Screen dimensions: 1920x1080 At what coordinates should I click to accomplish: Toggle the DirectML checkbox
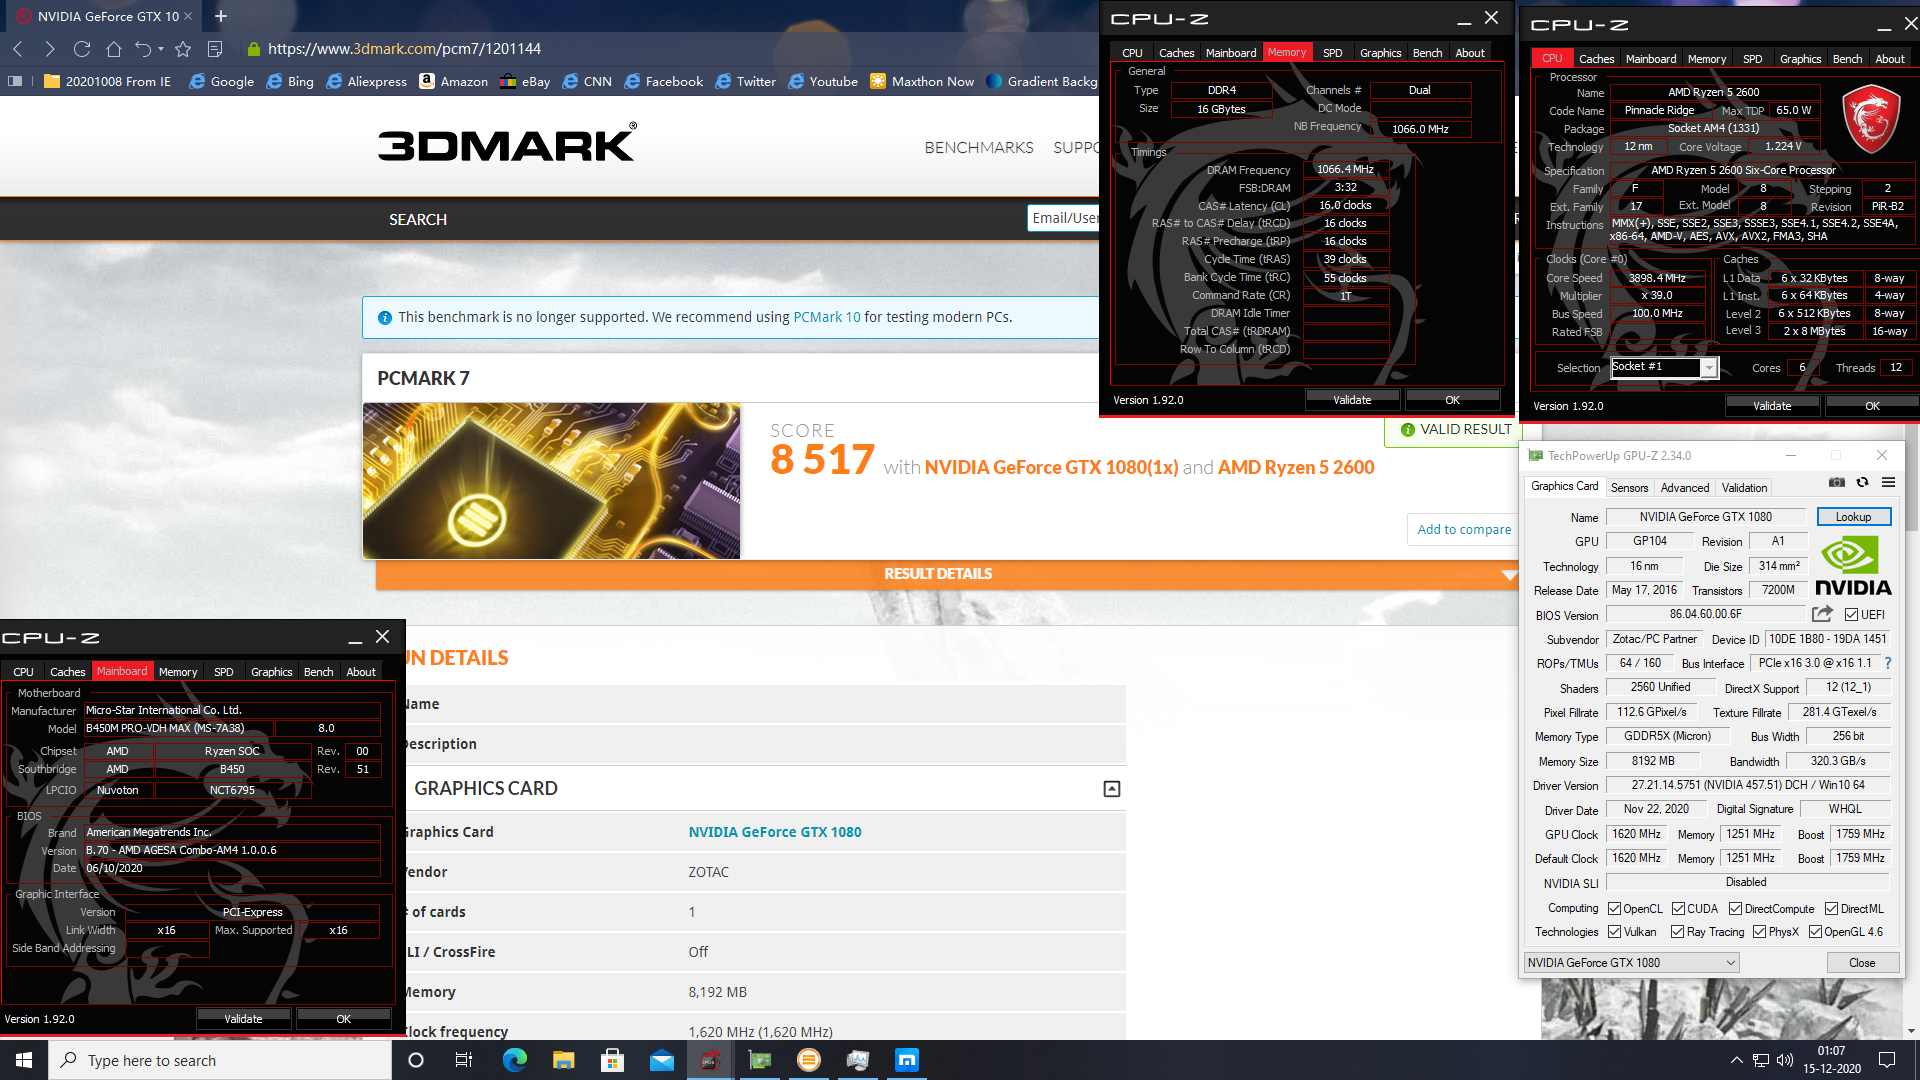coord(1831,909)
